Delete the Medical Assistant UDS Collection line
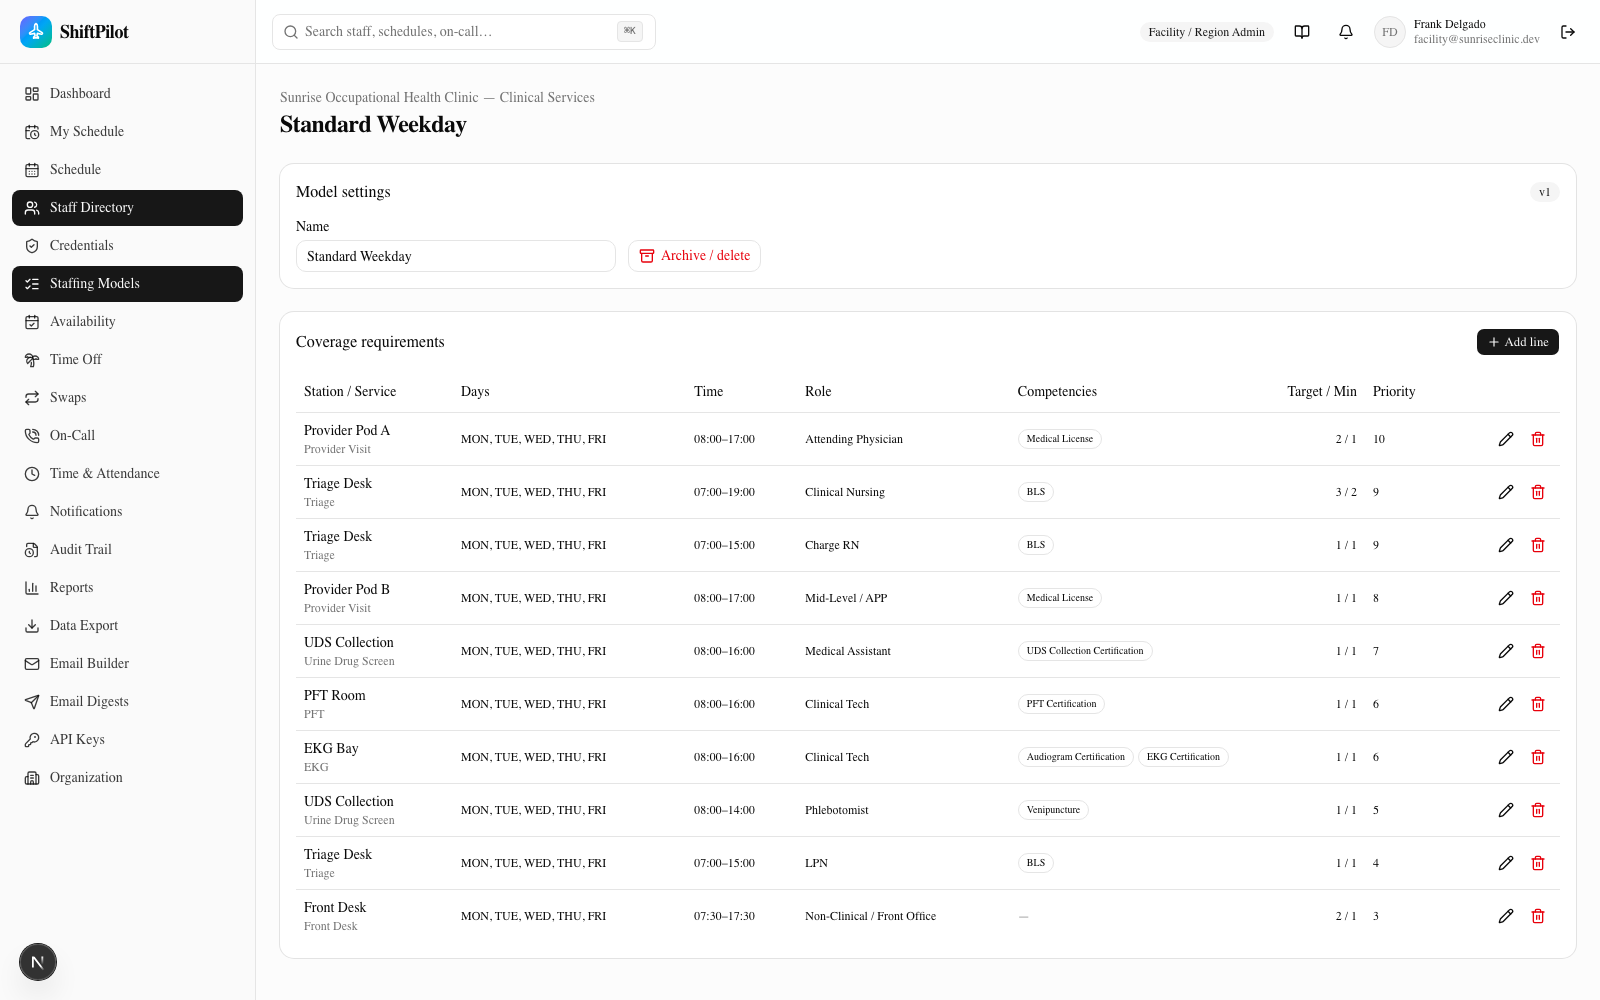Viewport: 1600px width, 1000px height. tap(1538, 651)
